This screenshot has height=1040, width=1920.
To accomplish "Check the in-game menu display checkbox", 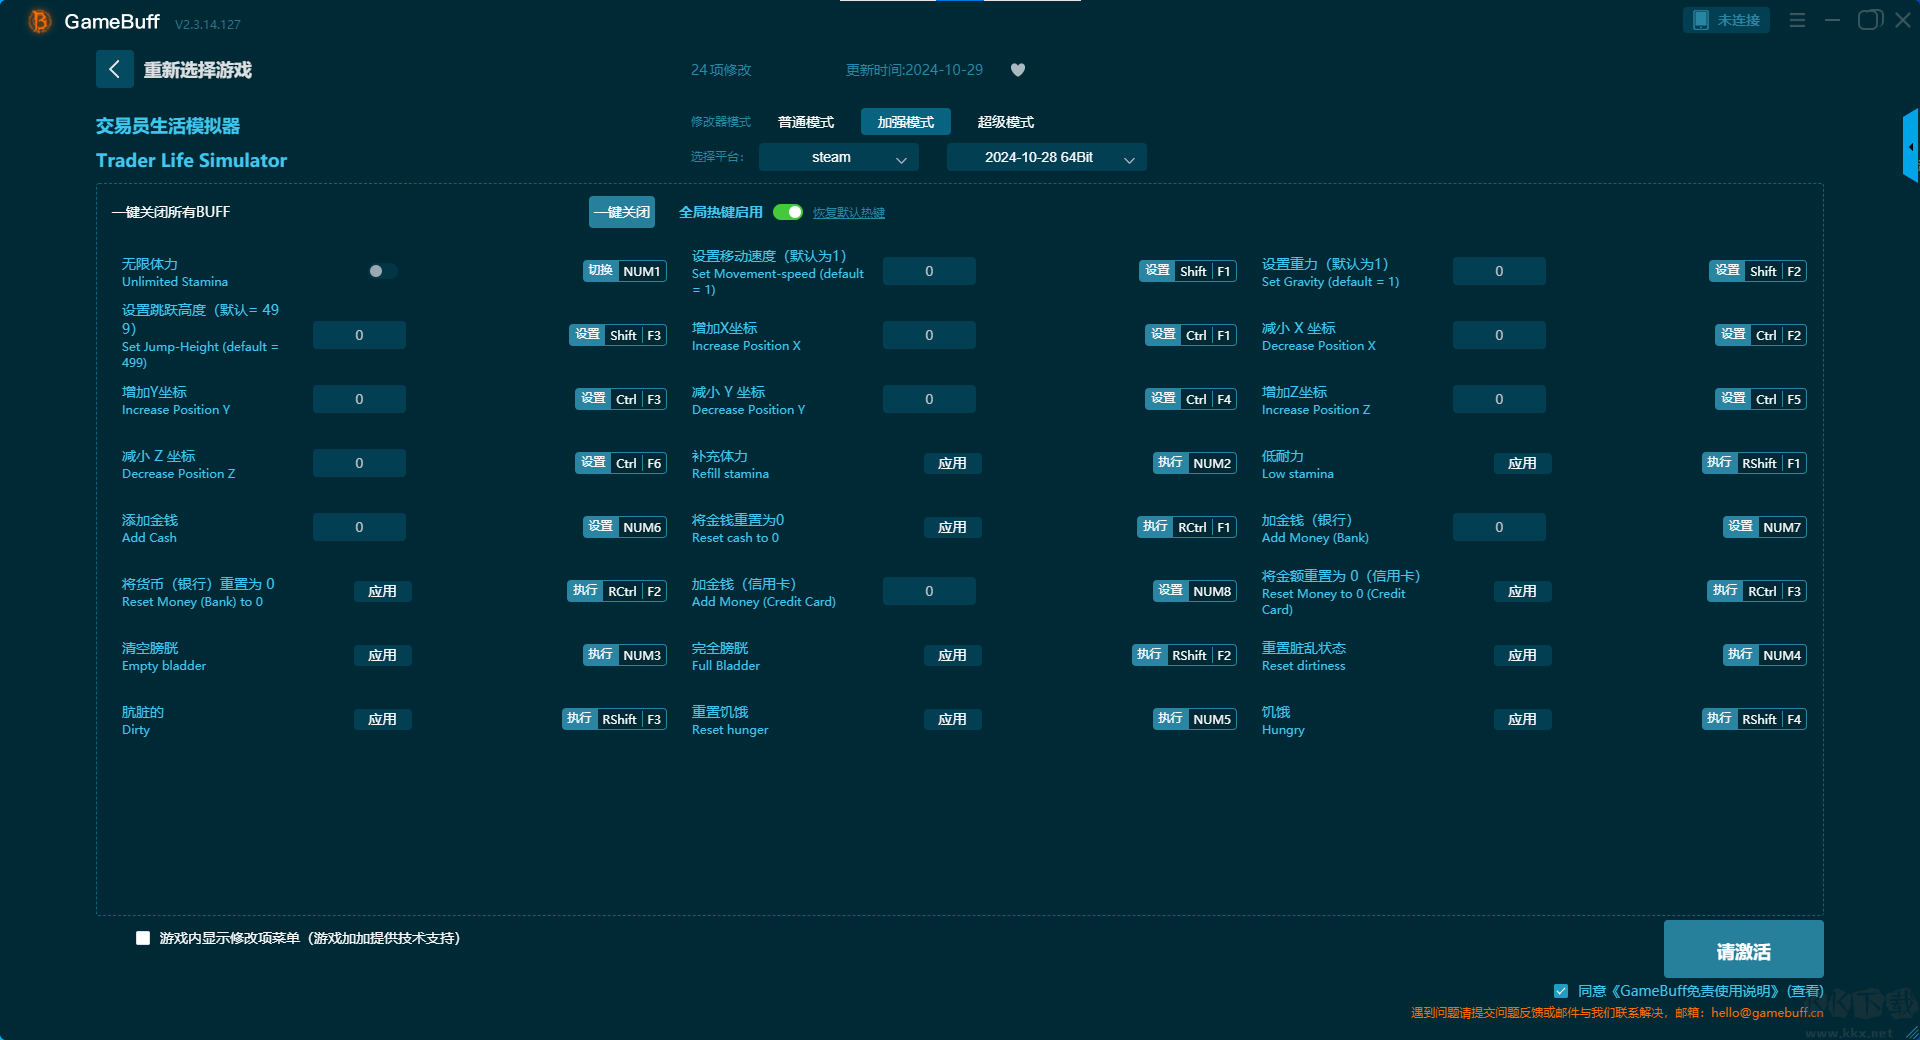I will [143, 938].
